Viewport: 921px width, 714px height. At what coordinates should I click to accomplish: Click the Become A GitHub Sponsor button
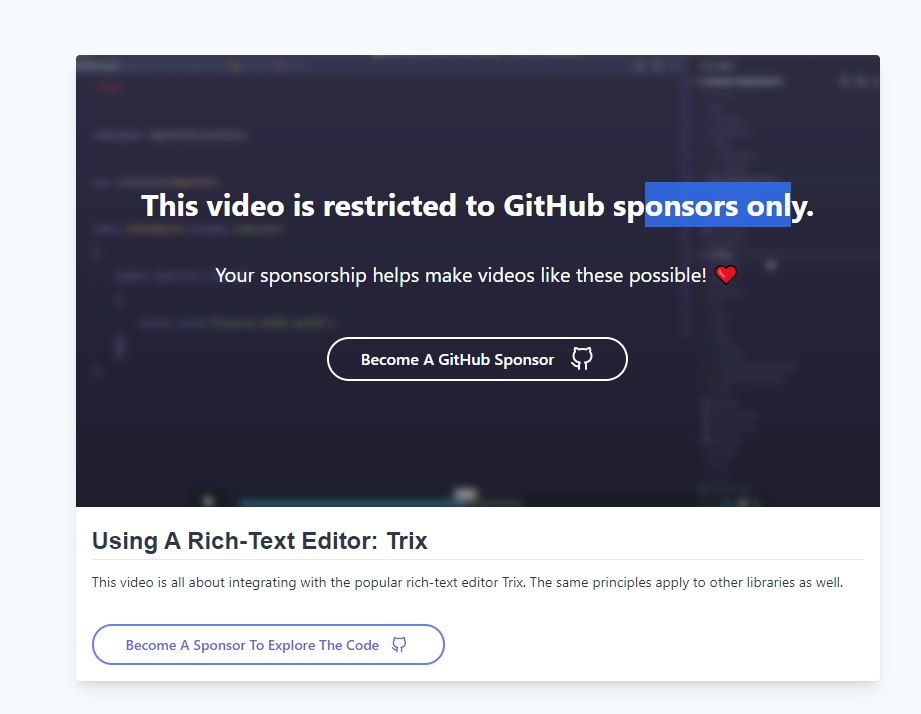tap(477, 359)
